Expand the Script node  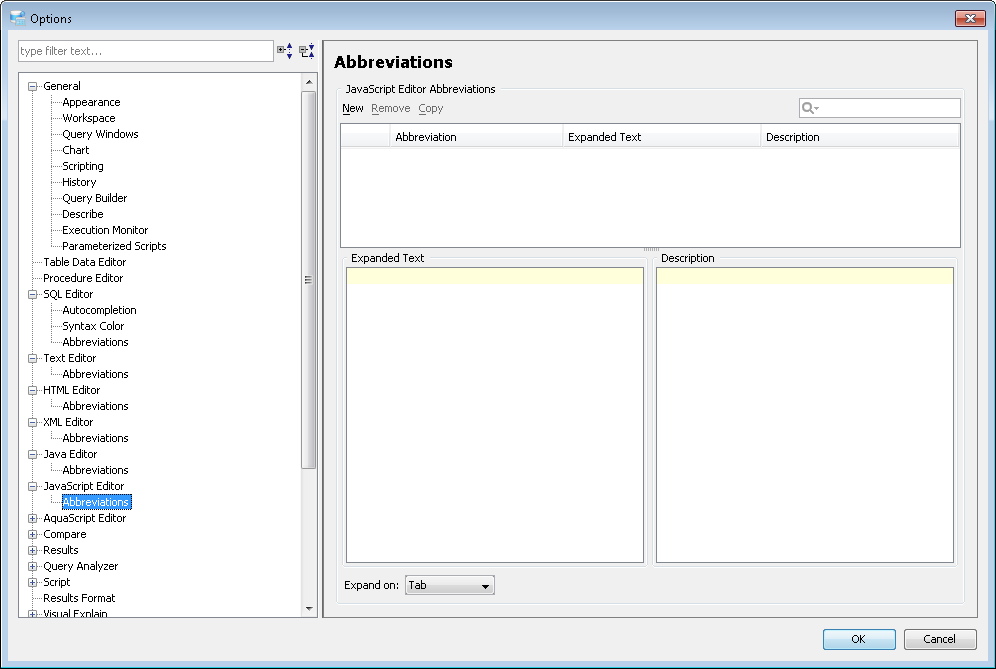point(32,583)
